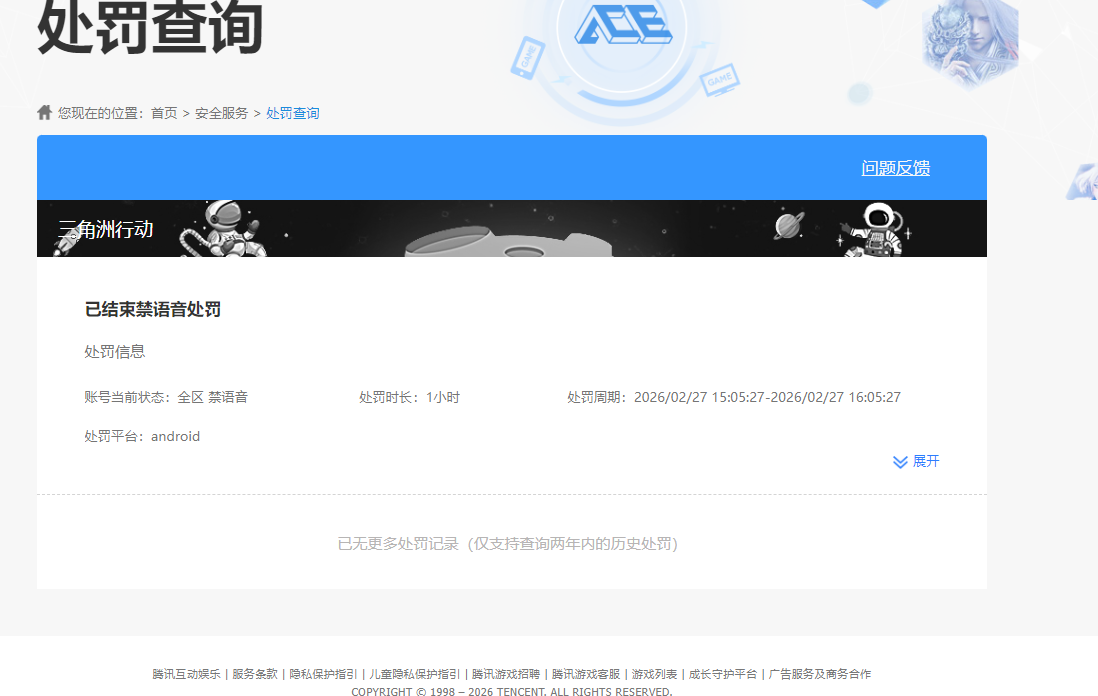
Task: Click 处罚查询 breadcrumb link
Action: click(x=293, y=113)
